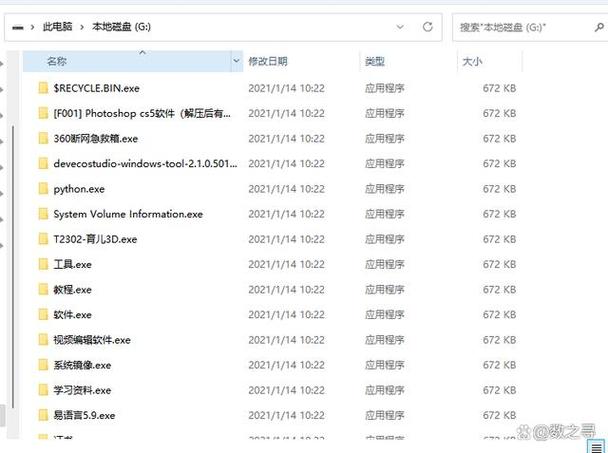Click the 672 KB size of $RECYCLE.BIN.exe
The image size is (608, 453).
[499, 88]
